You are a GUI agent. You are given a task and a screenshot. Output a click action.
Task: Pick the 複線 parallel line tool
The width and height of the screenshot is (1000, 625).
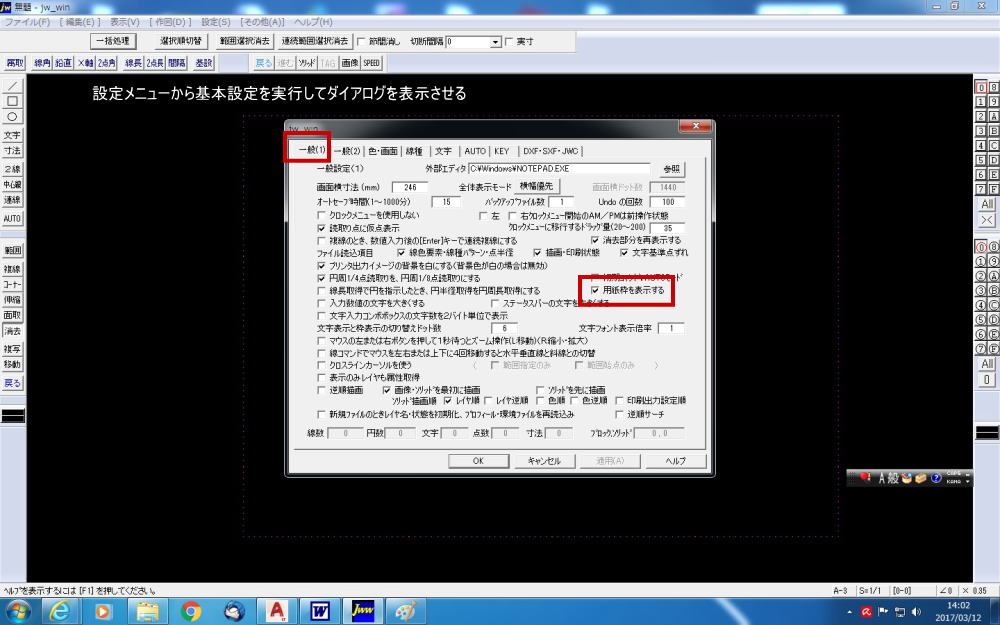[12, 269]
